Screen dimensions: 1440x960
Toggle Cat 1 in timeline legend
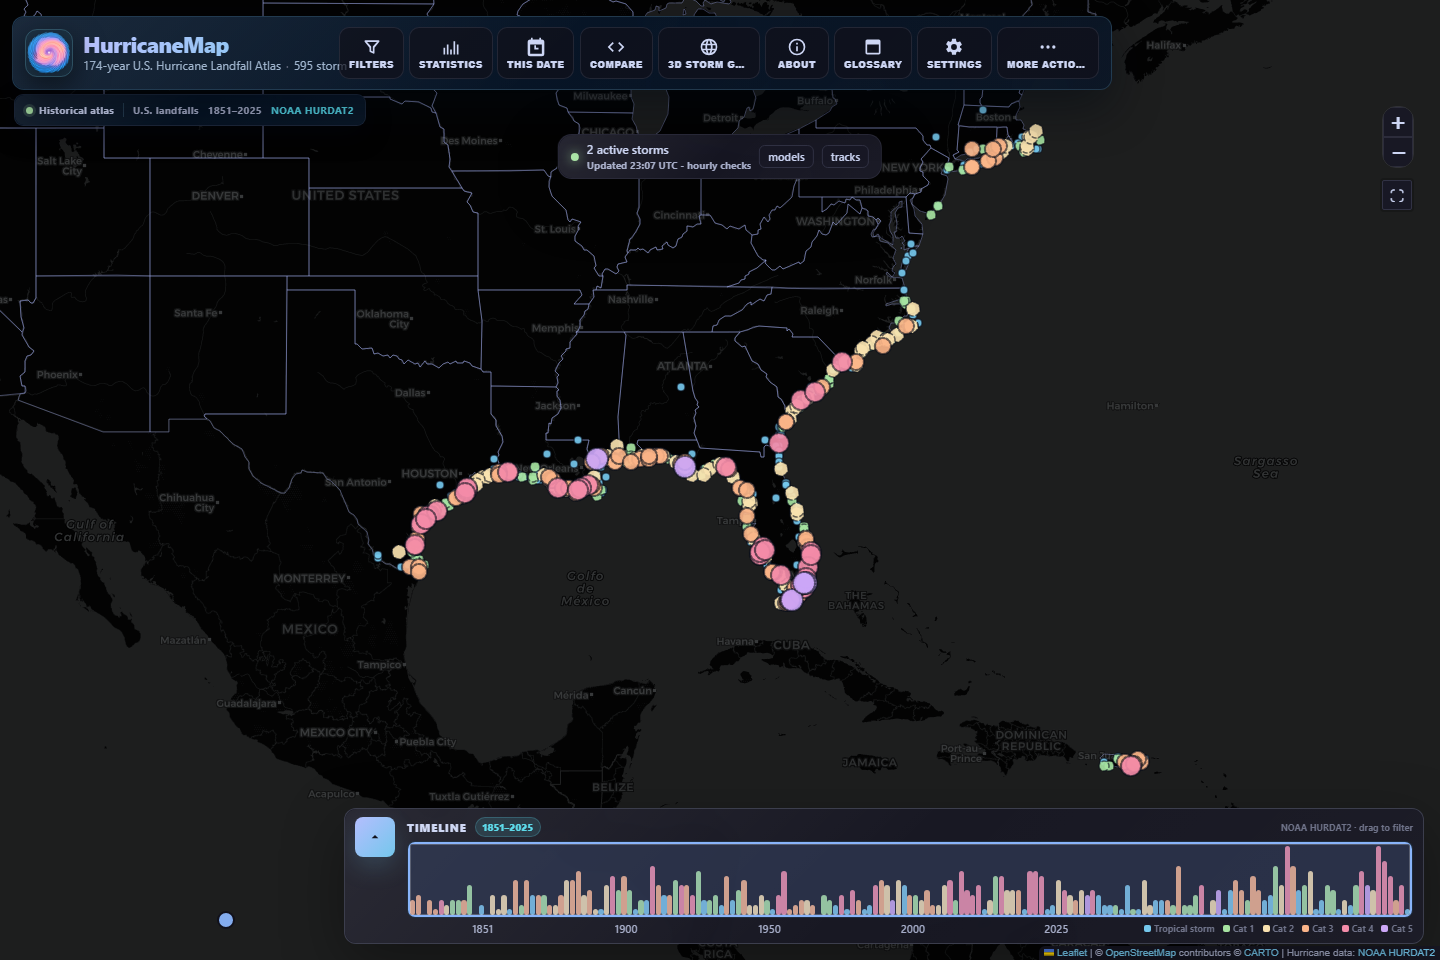1238,929
